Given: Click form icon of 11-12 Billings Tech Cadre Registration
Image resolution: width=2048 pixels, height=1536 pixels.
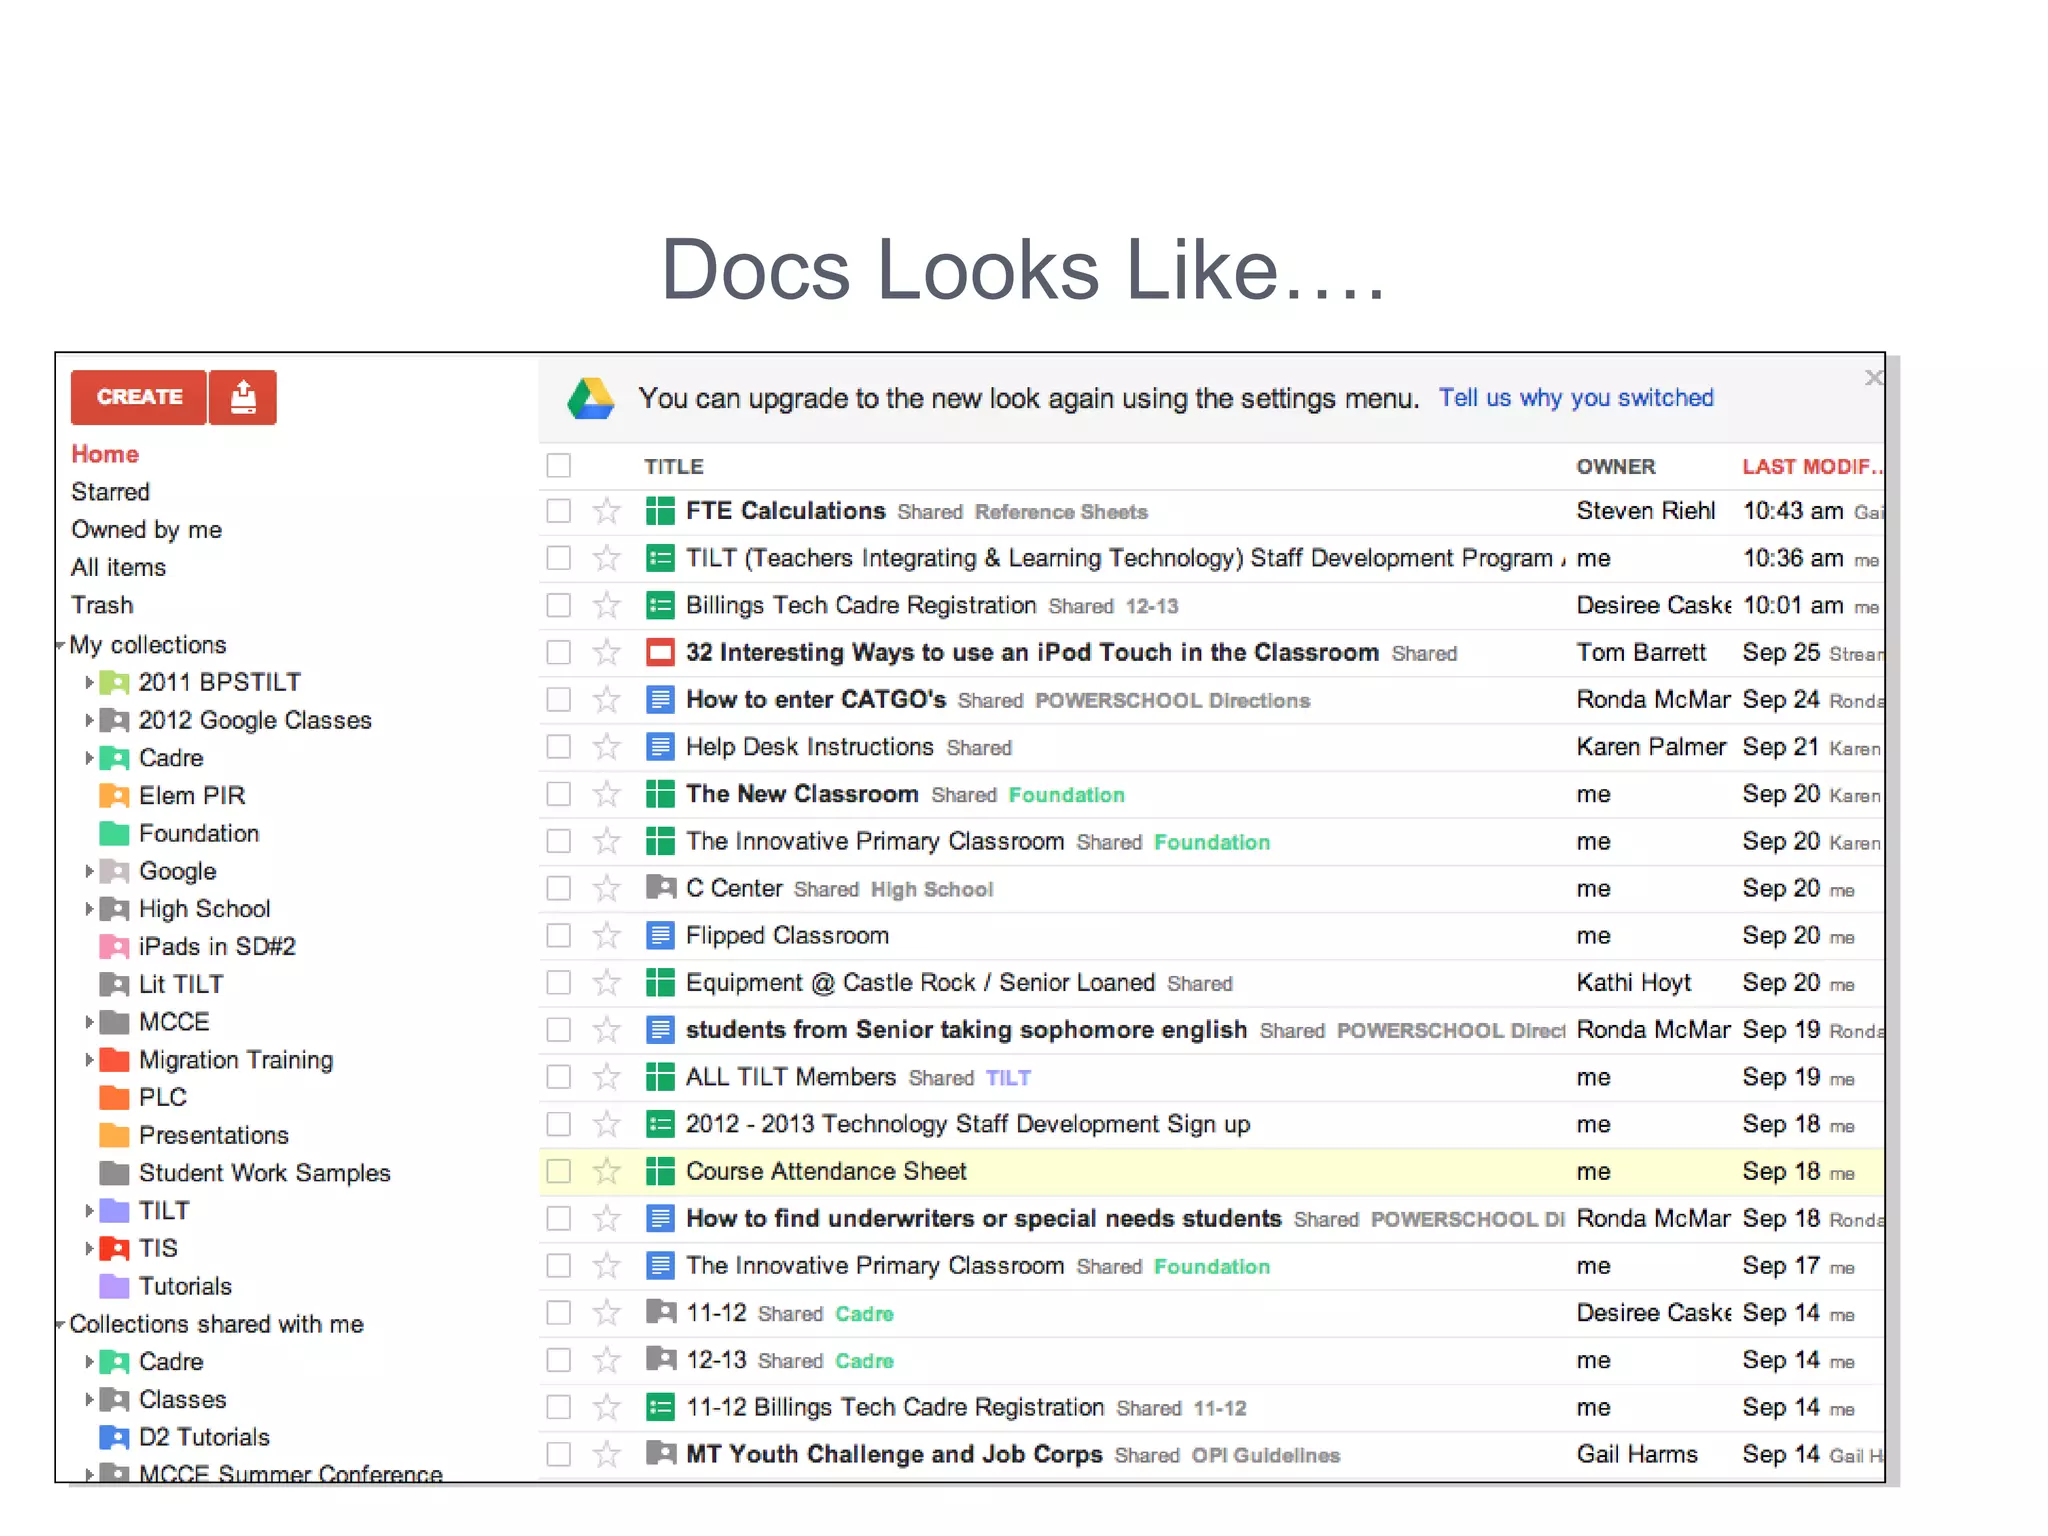Looking at the screenshot, I should 660,1407.
